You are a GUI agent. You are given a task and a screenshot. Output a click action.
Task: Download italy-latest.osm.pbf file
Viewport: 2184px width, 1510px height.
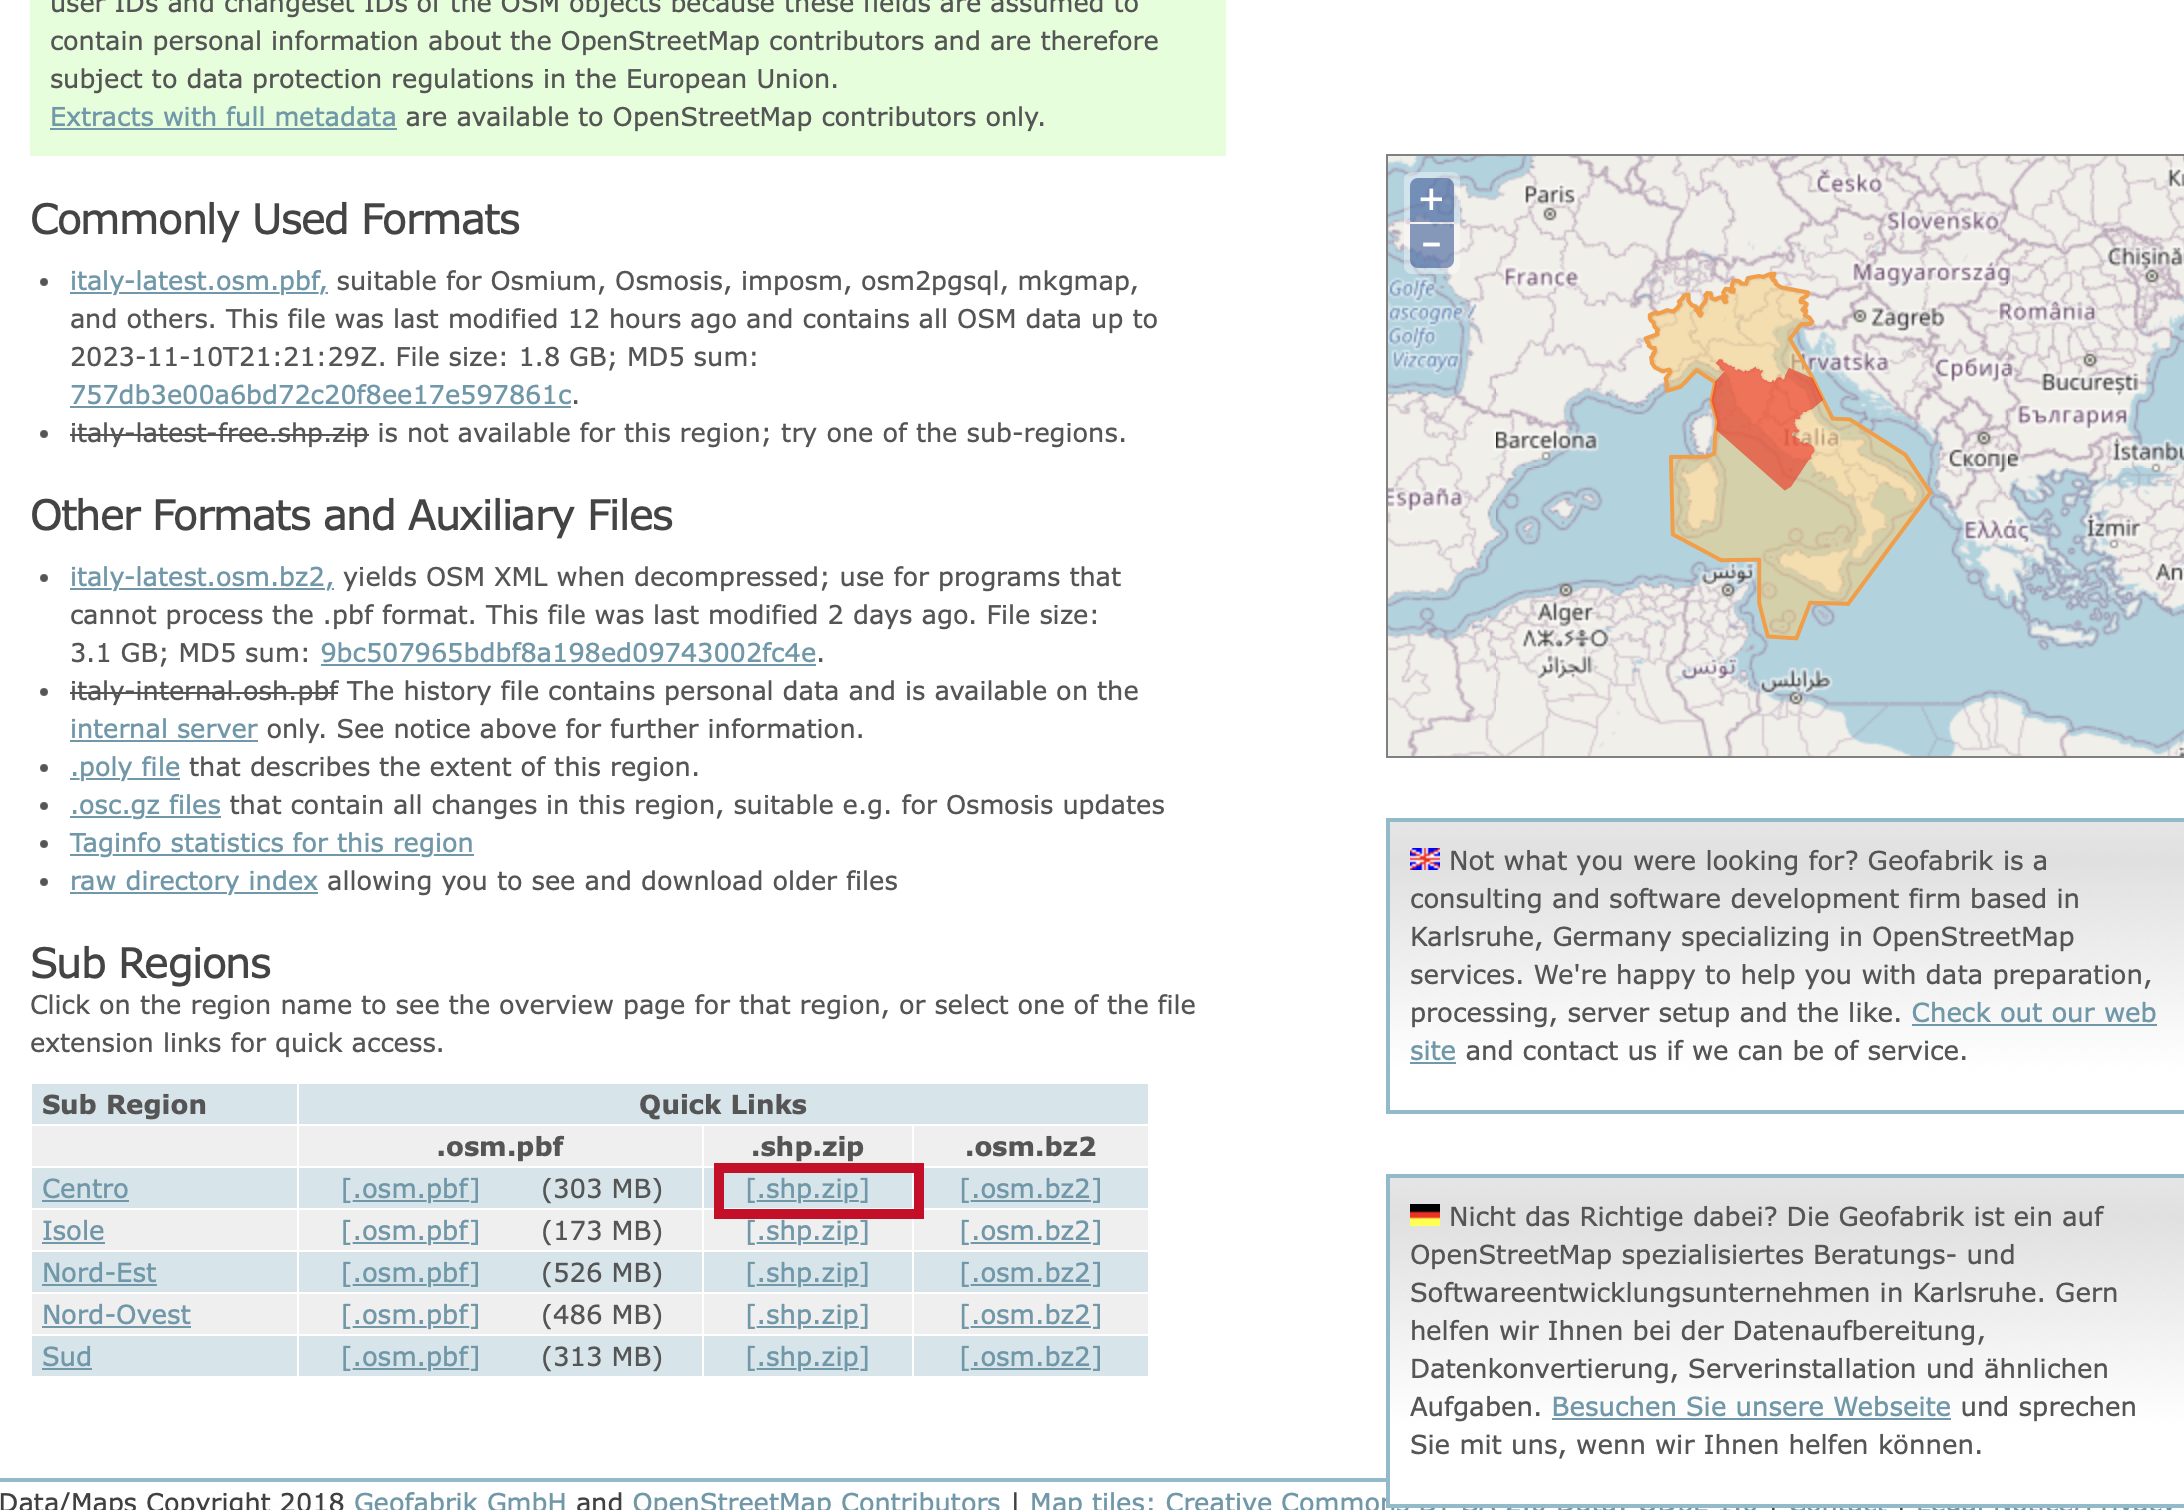click(x=198, y=281)
